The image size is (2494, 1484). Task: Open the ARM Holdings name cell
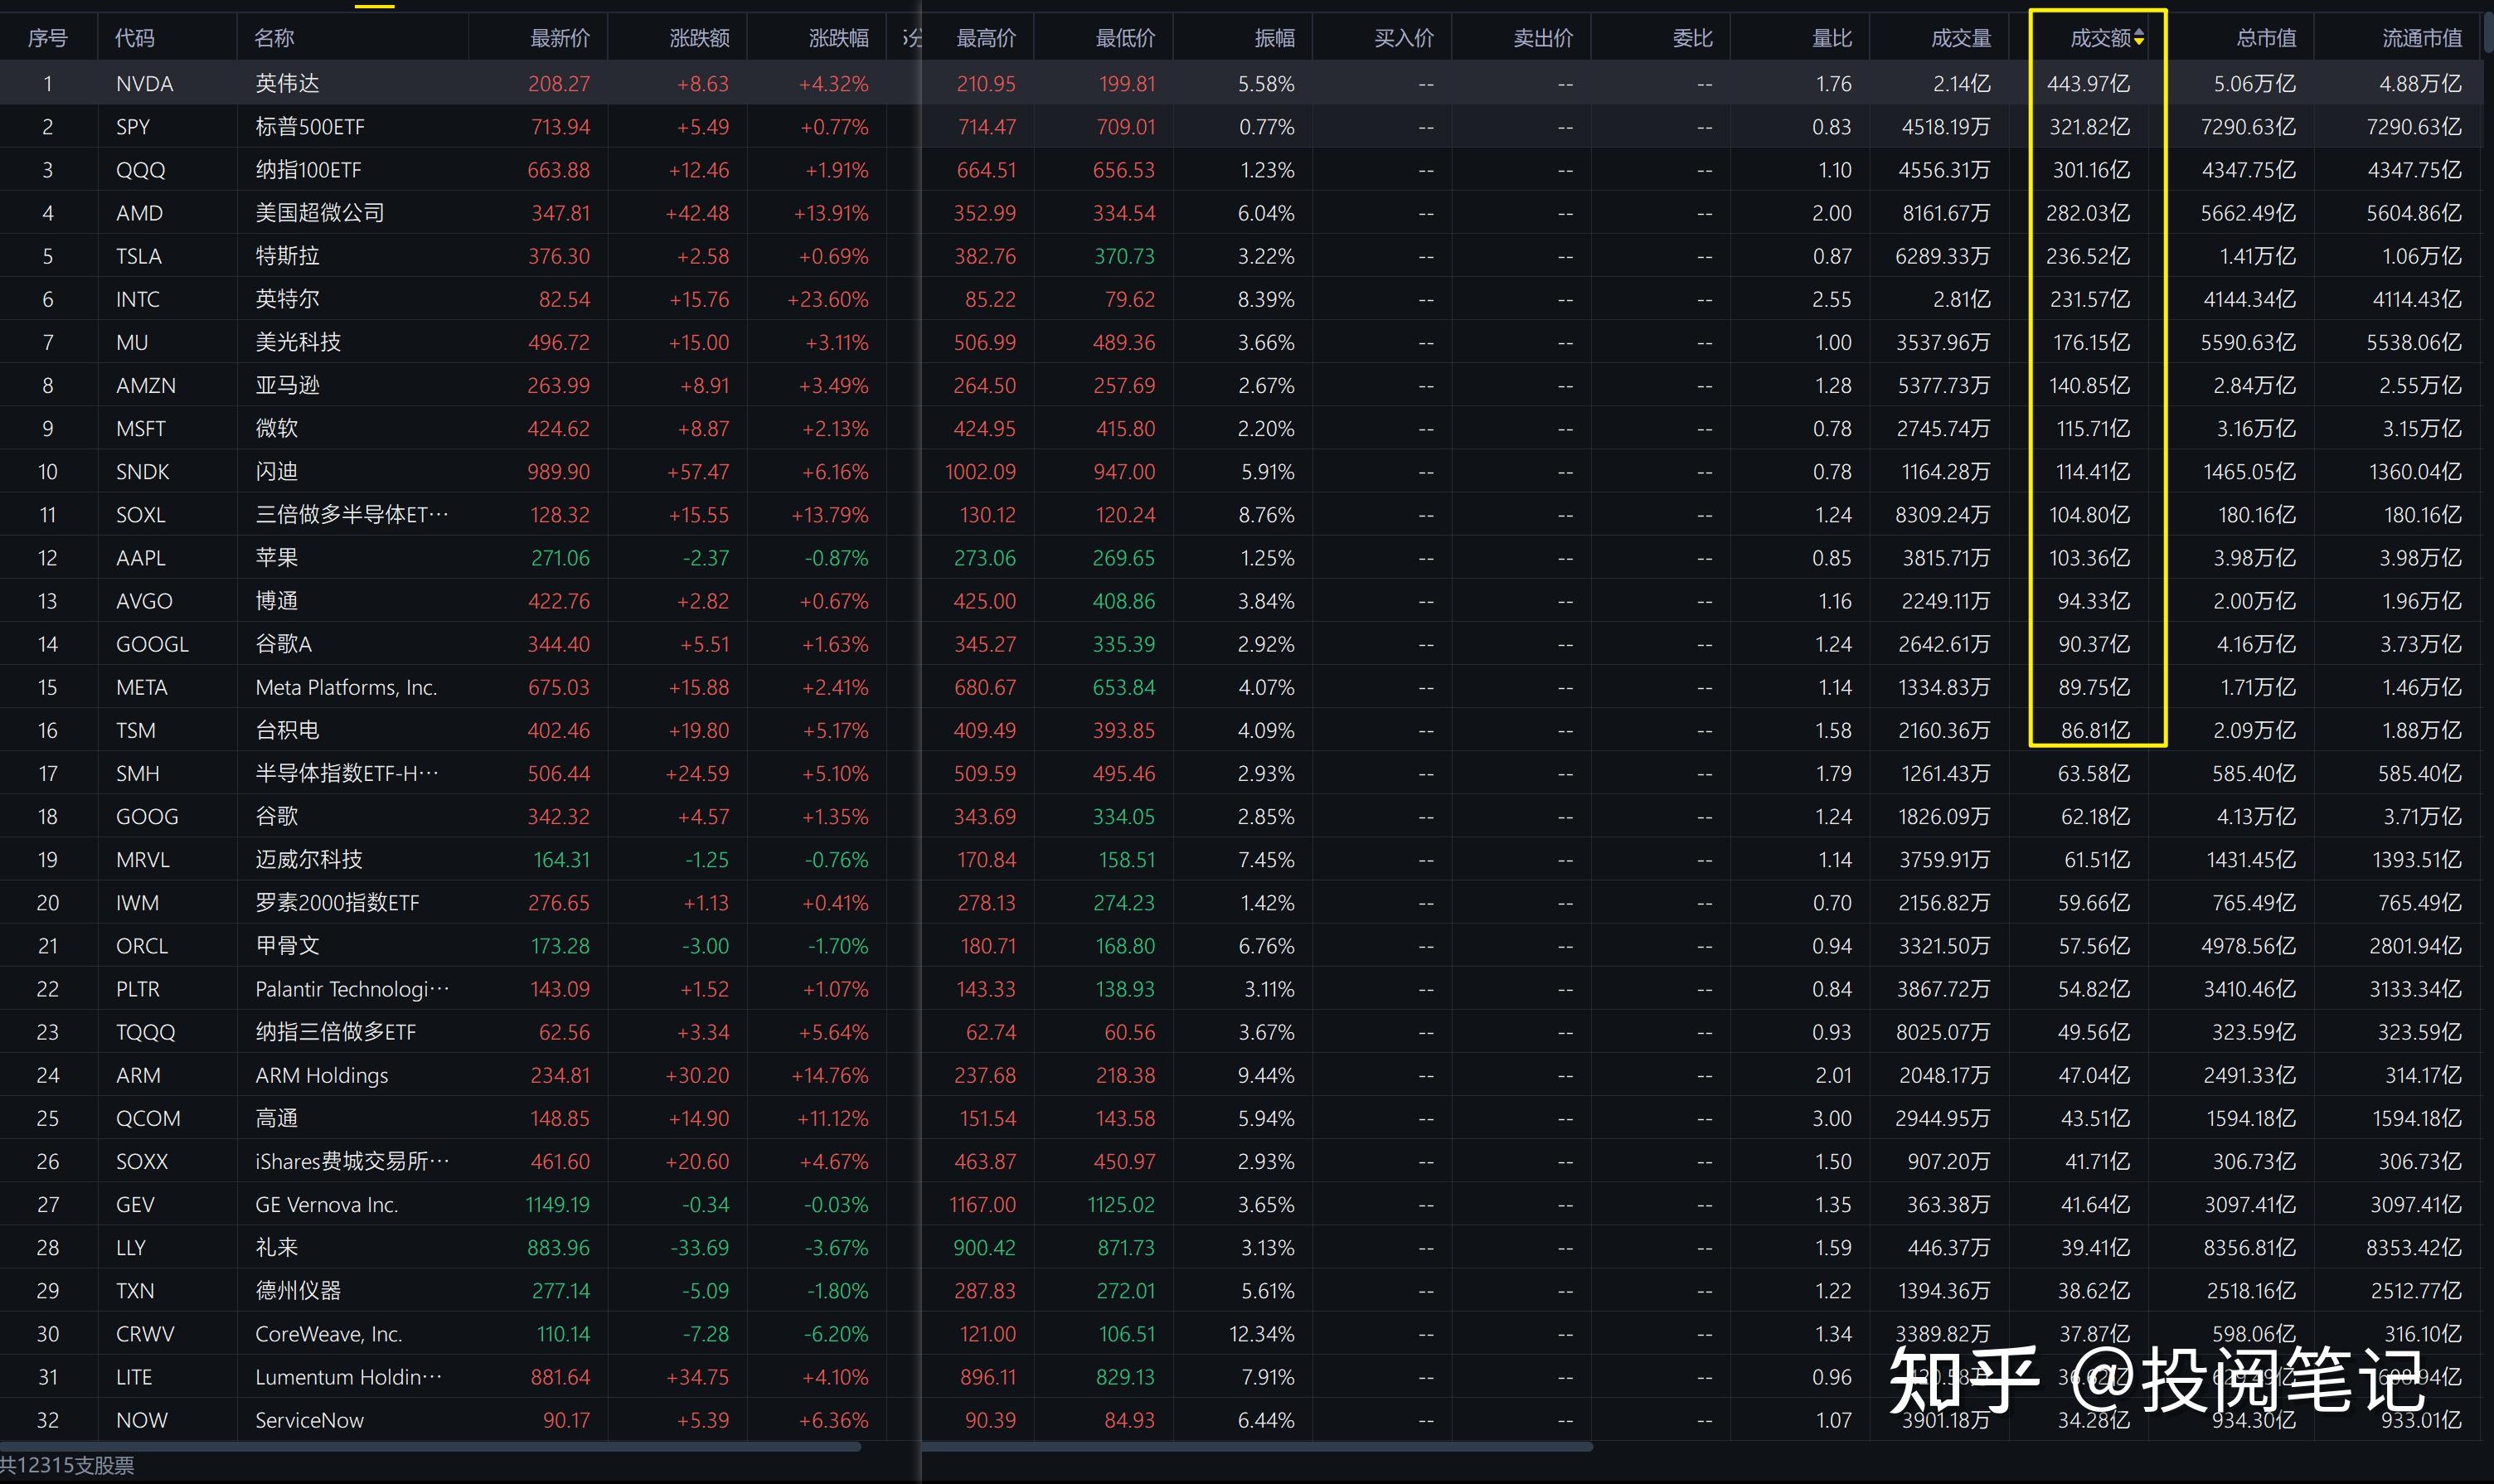[x=321, y=1075]
